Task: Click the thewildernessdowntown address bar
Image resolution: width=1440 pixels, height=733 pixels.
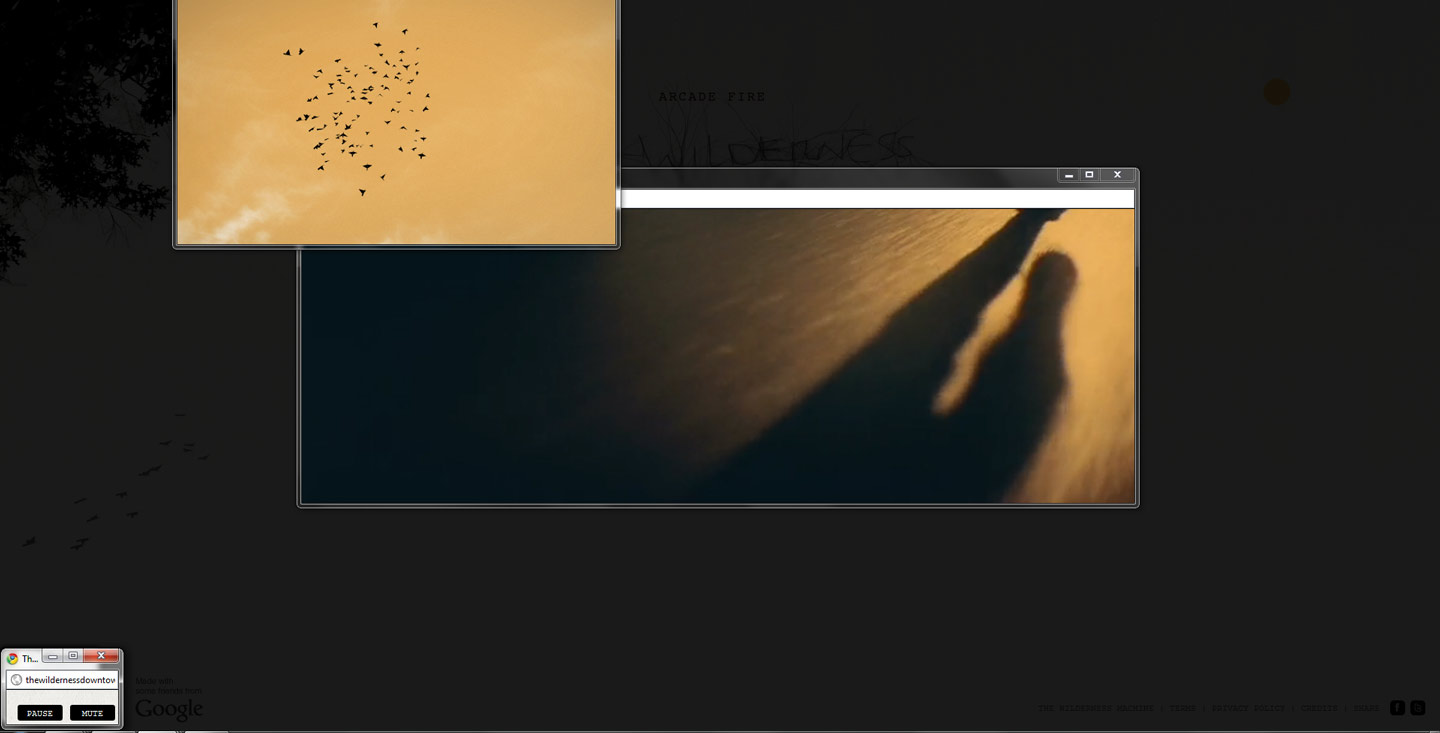Action: coord(62,679)
